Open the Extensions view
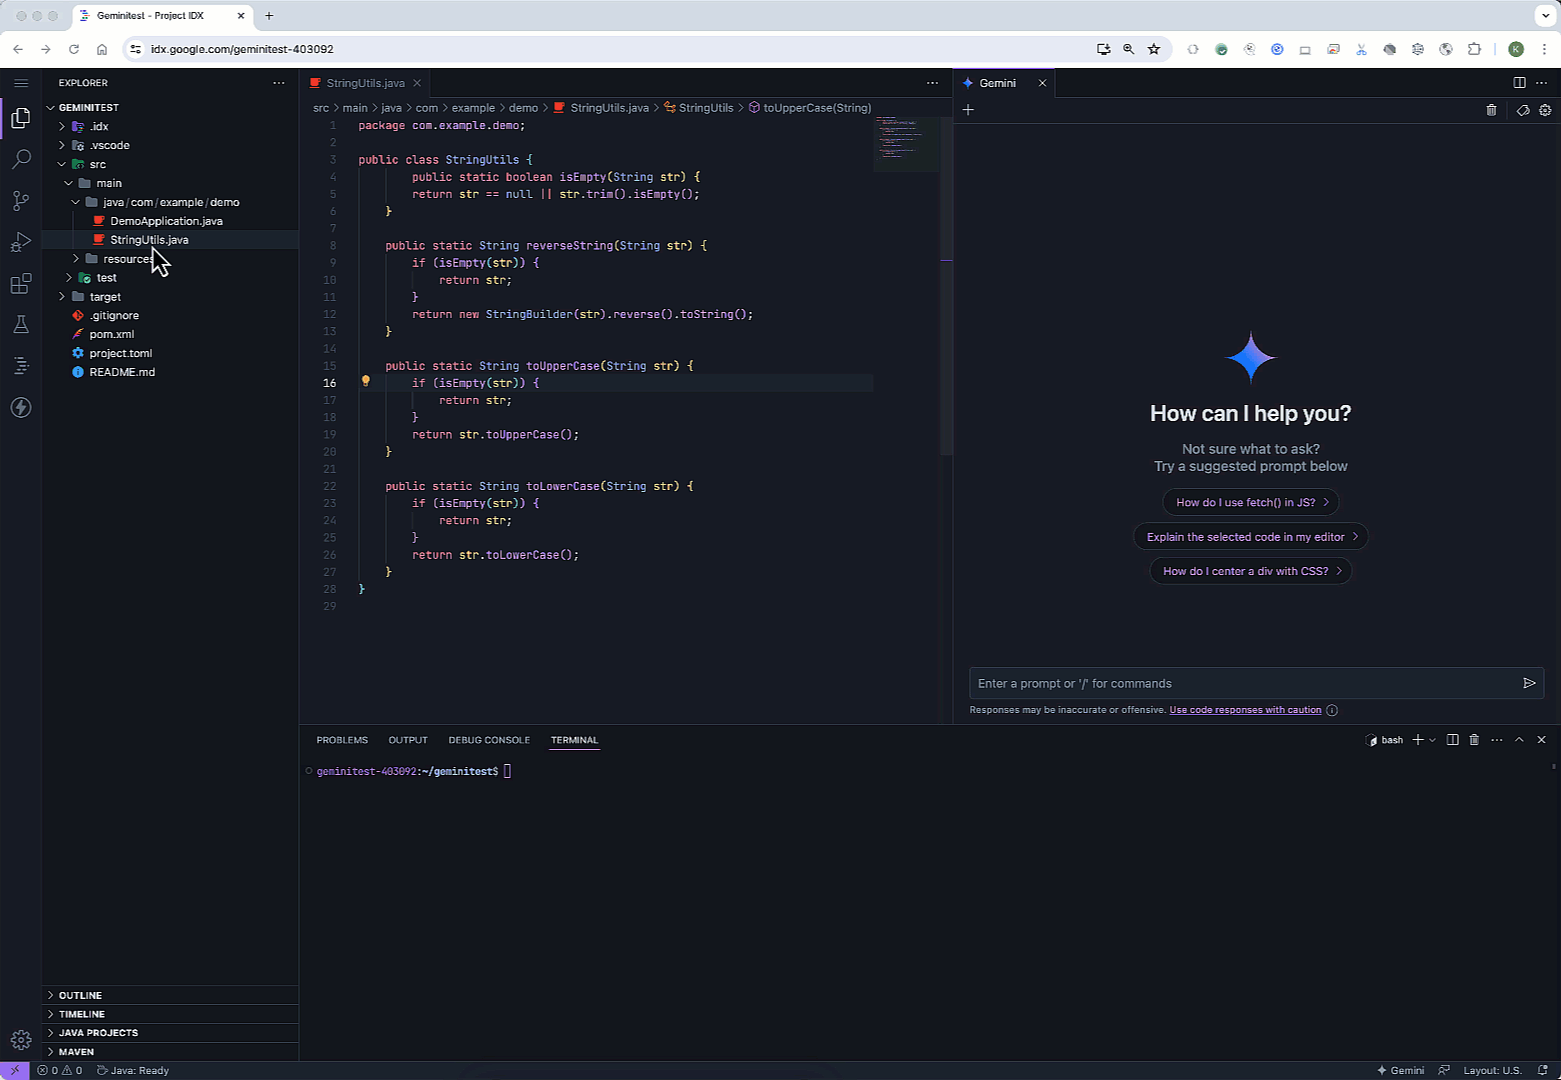The height and width of the screenshot is (1080, 1561). [x=20, y=284]
